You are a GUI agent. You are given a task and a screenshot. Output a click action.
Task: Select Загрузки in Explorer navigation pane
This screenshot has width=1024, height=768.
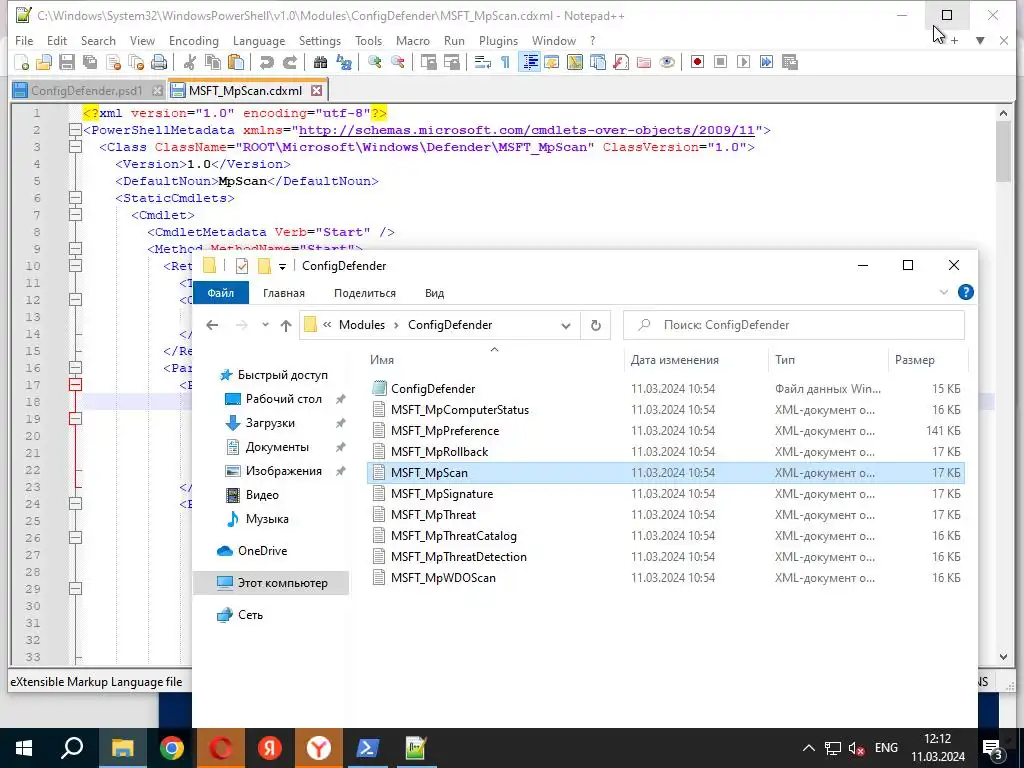[271, 423]
